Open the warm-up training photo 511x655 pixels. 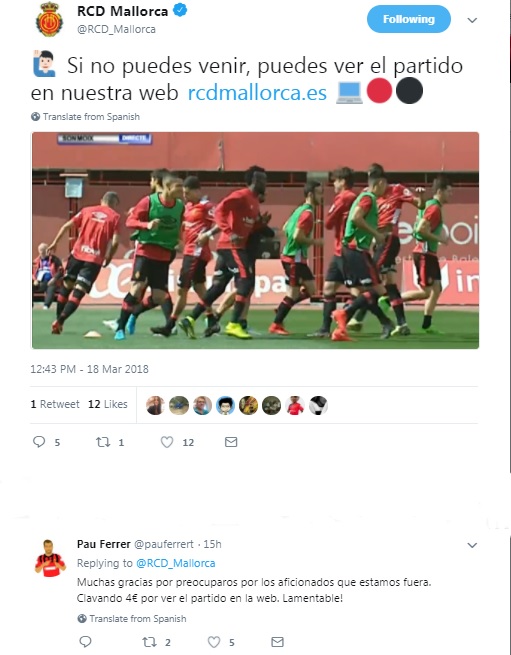(x=255, y=240)
